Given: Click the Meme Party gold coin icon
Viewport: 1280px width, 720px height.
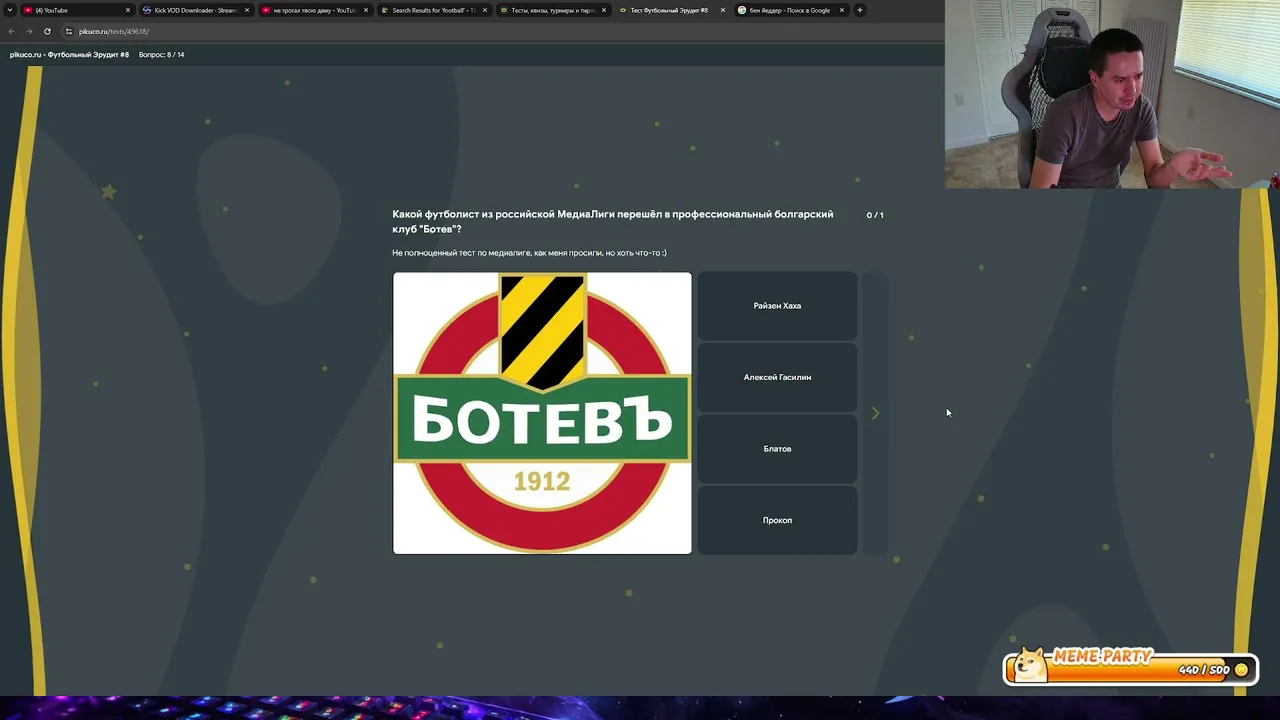Looking at the screenshot, I should point(1242,670).
